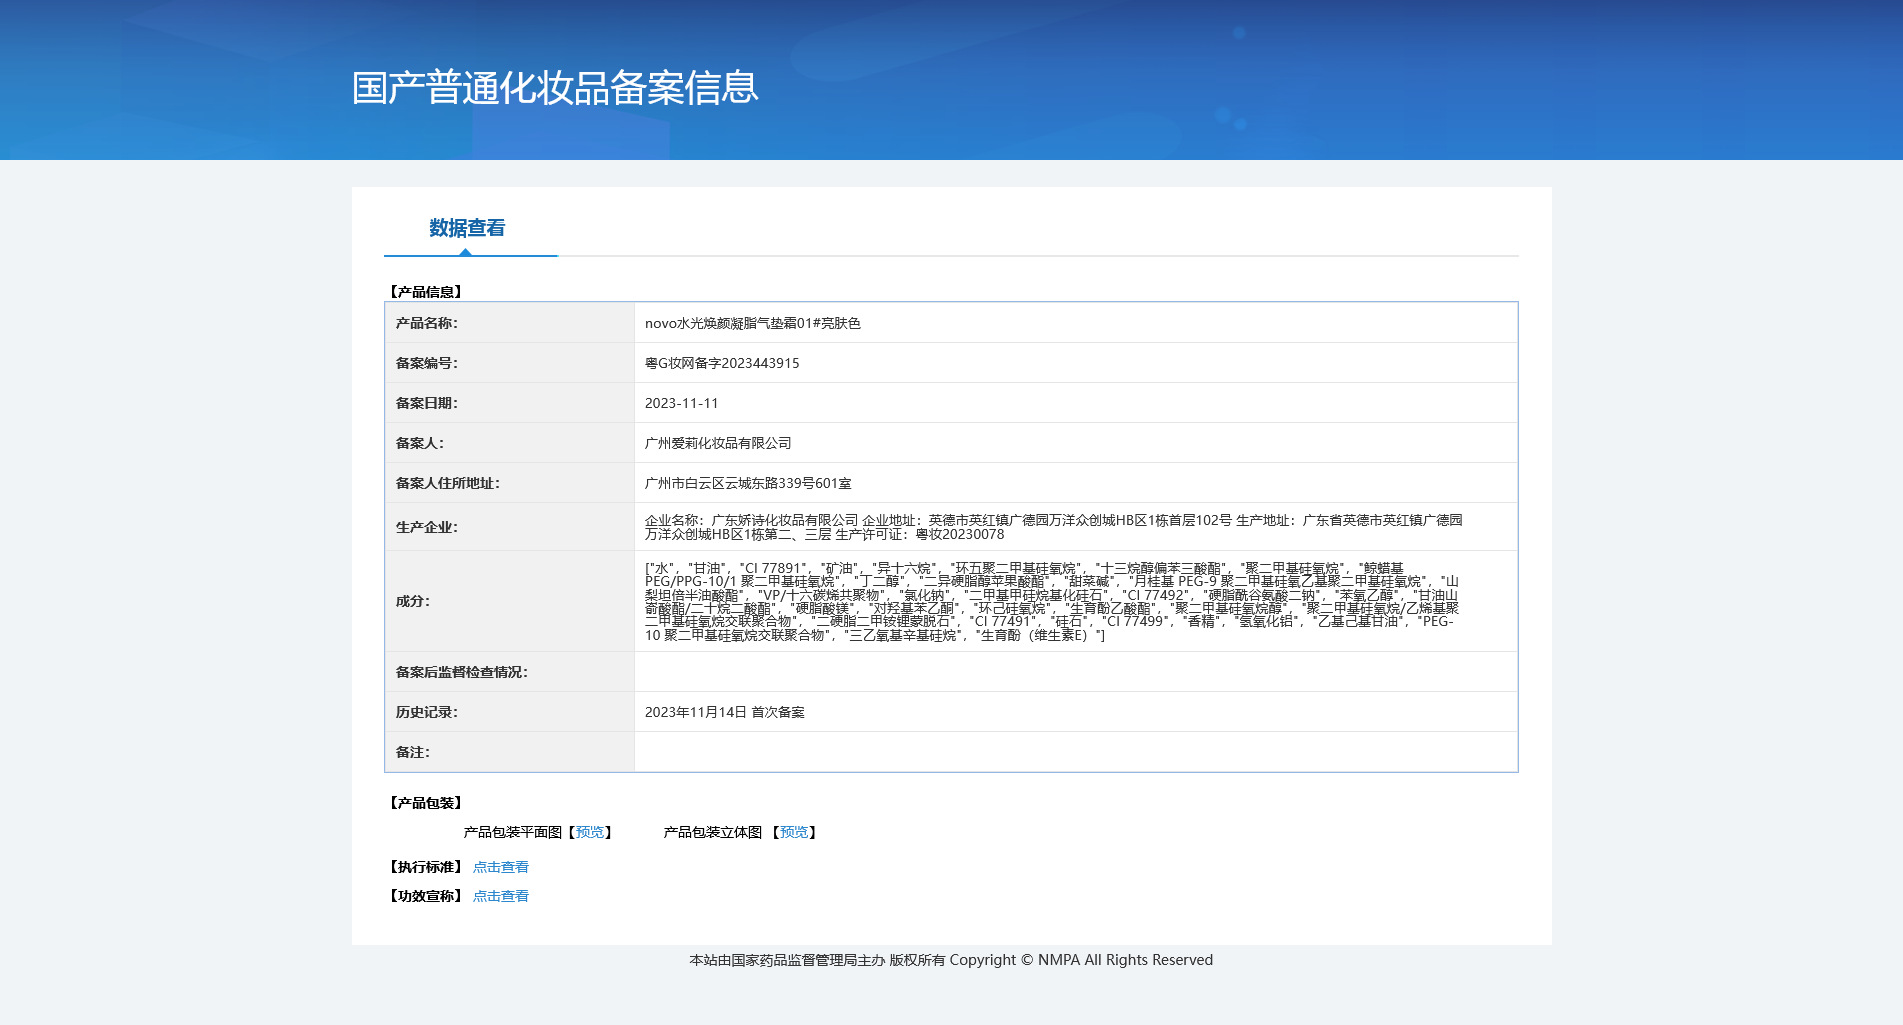Click the 产品信息 section heading

425,292
